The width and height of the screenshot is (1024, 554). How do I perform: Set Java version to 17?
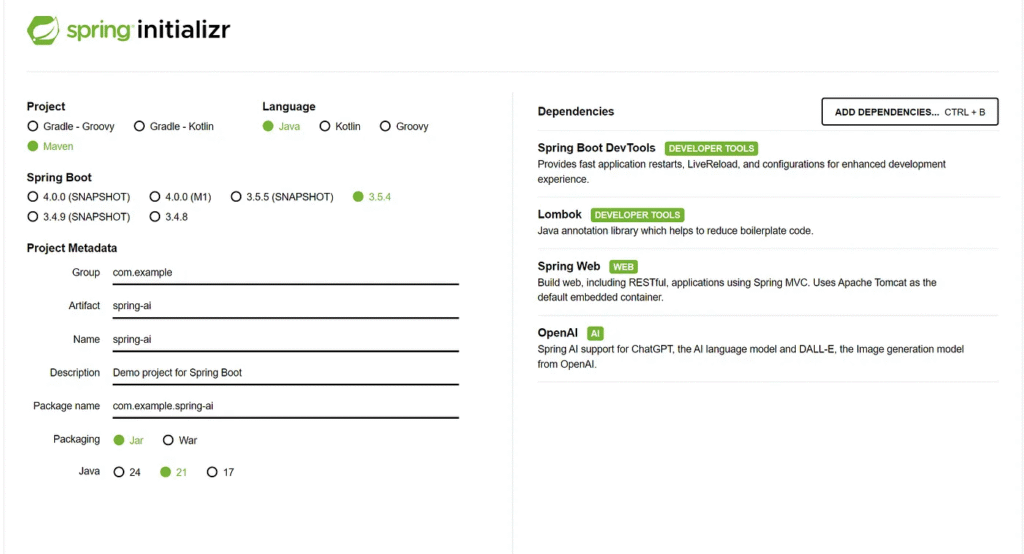[x=212, y=472]
